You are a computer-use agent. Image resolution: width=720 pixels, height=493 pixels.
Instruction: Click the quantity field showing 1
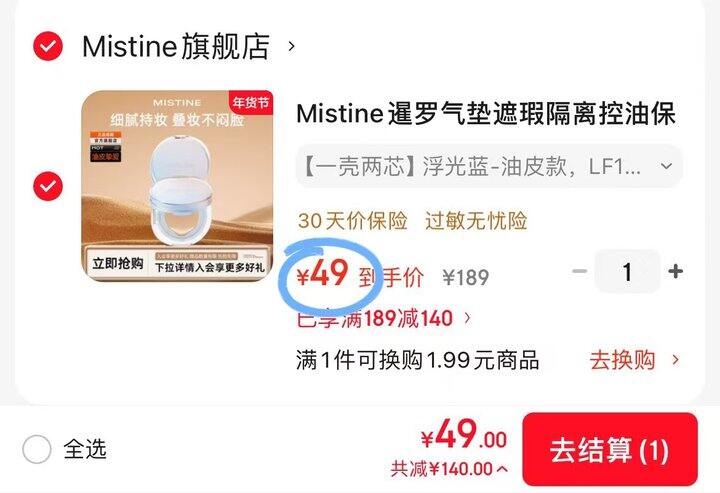click(x=627, y=271)
